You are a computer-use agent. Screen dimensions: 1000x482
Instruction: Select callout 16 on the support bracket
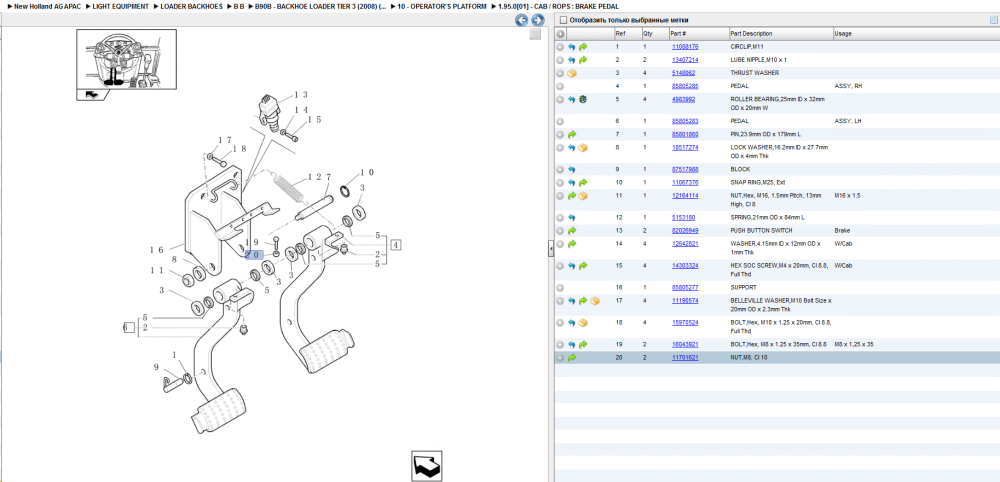point(157,250)
